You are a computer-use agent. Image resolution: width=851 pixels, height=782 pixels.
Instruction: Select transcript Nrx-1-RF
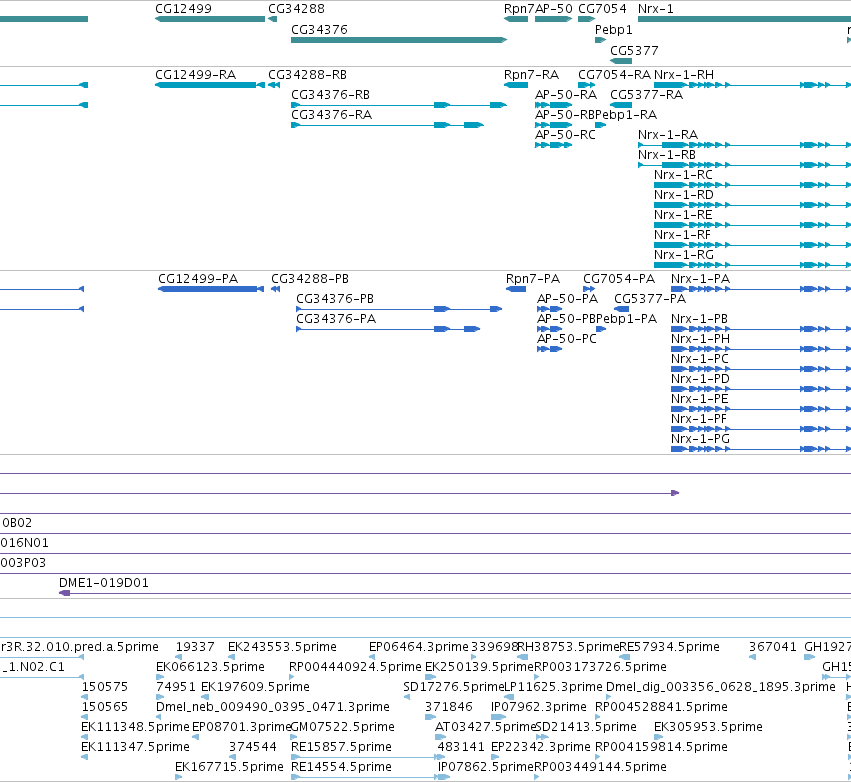[x=682, y=236]
